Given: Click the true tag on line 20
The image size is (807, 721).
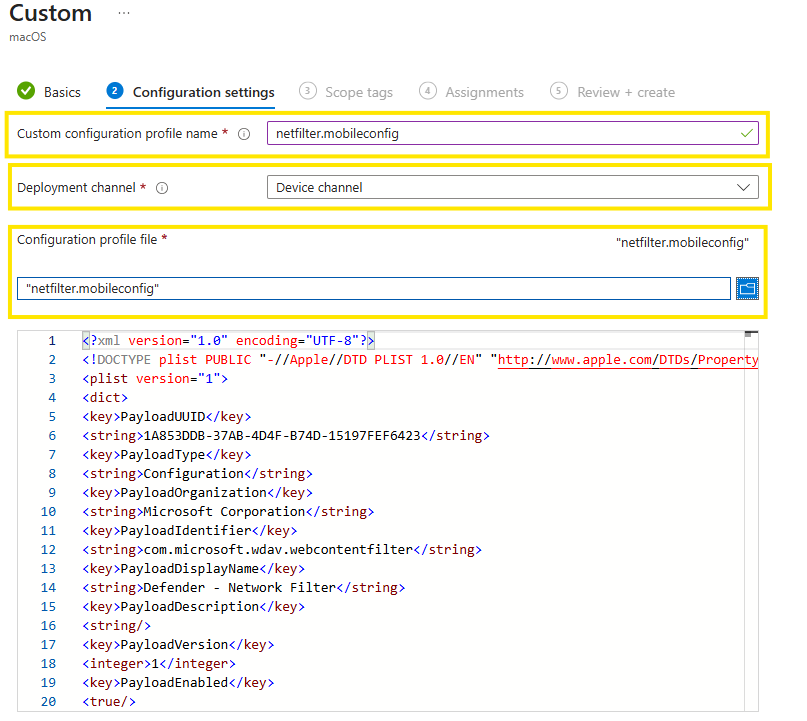Looking at the screenshot, I should [109, 702].
